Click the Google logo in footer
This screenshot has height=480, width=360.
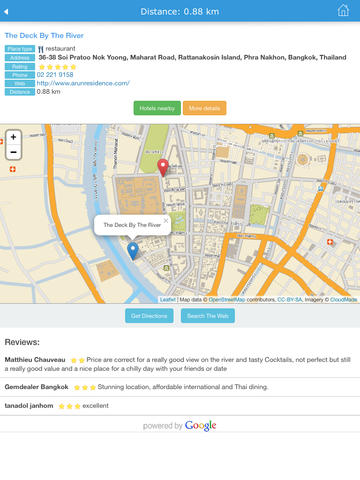[200, 425]
